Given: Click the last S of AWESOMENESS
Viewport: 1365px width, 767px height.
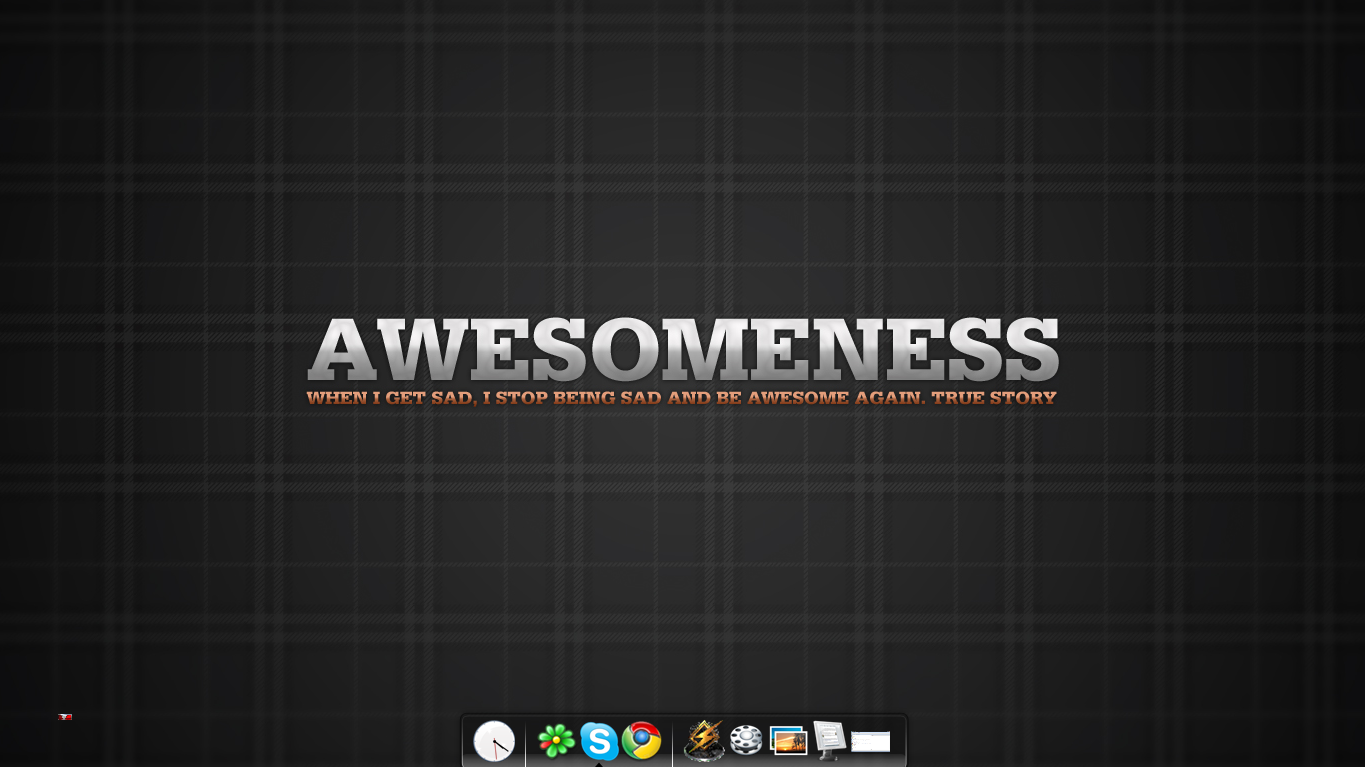Looking at the screenshot, I should [1026, 350].
